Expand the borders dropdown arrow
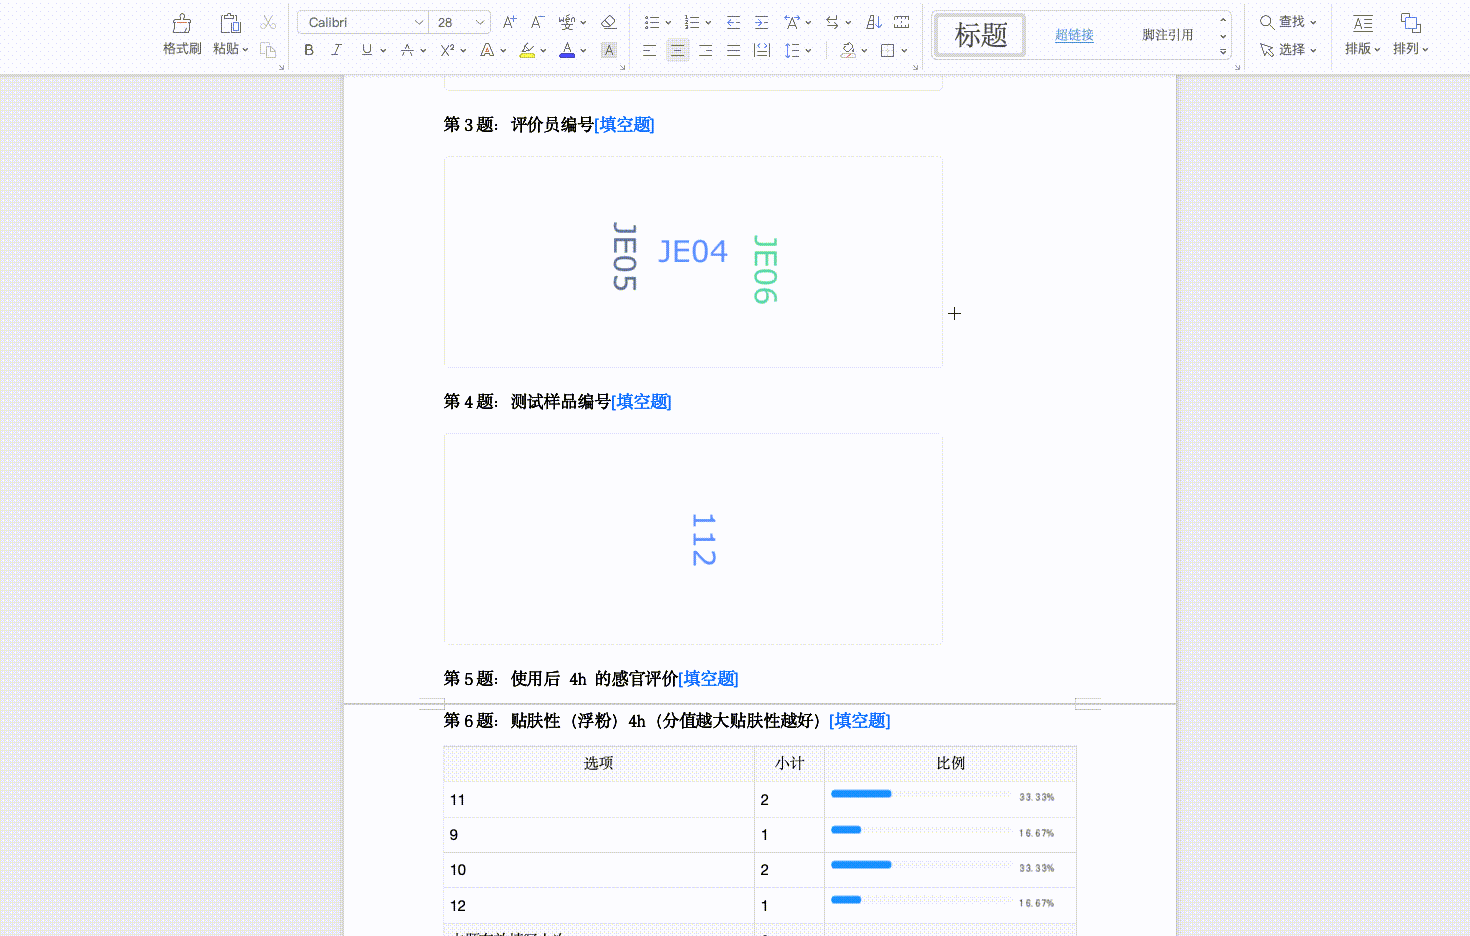The image size is (1470, 936). tap(904, 51)
